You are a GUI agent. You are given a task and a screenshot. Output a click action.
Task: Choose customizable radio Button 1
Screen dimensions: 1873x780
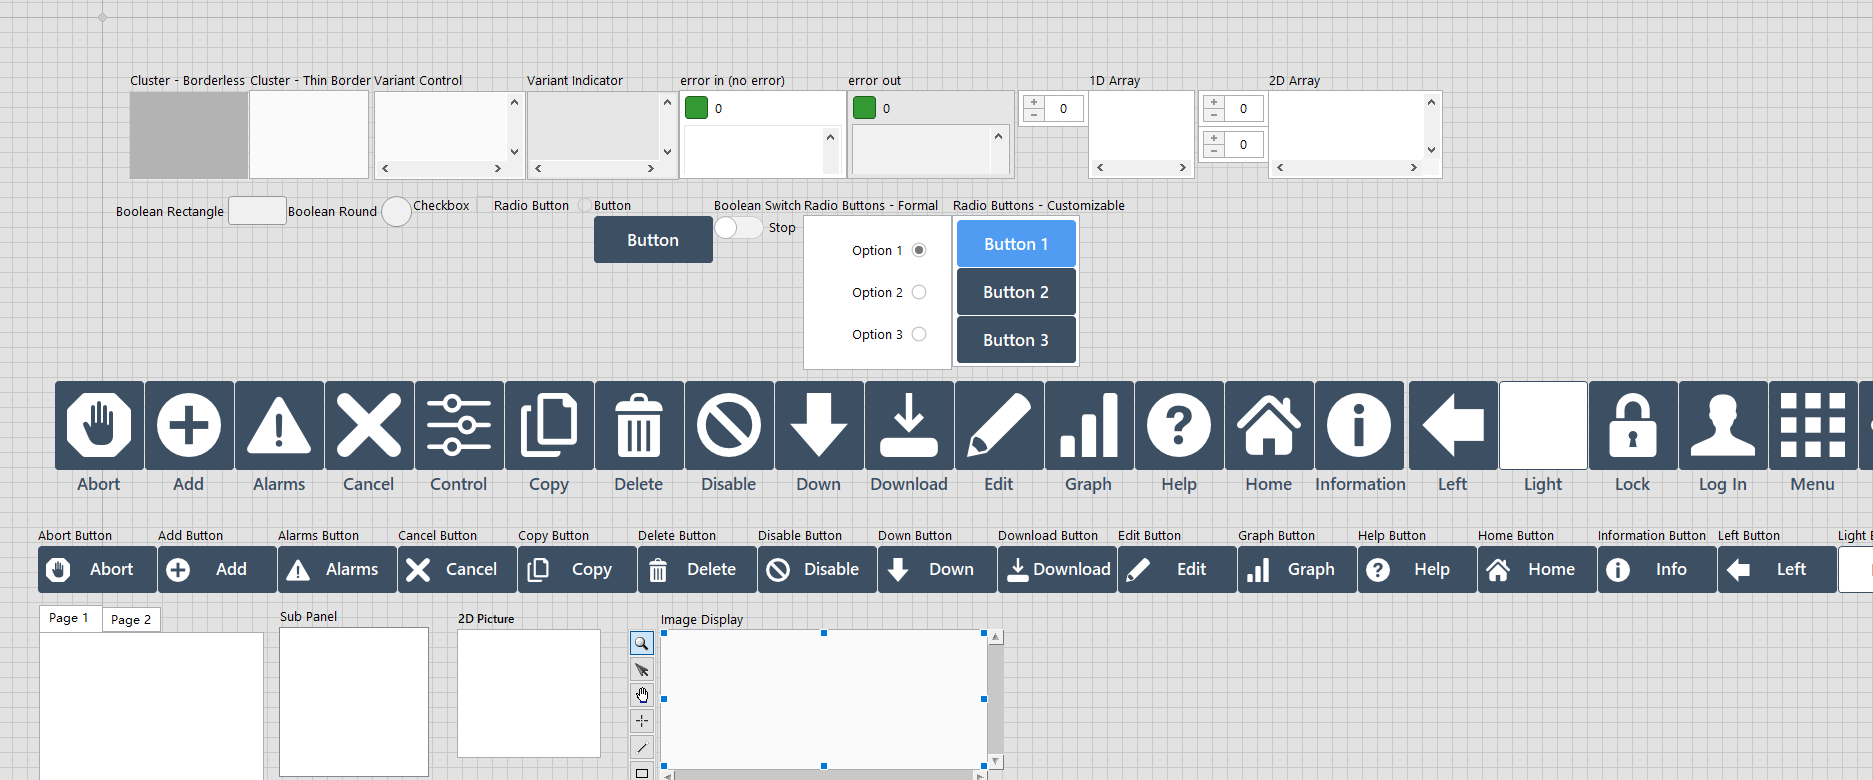click(x=1016, y=244)
